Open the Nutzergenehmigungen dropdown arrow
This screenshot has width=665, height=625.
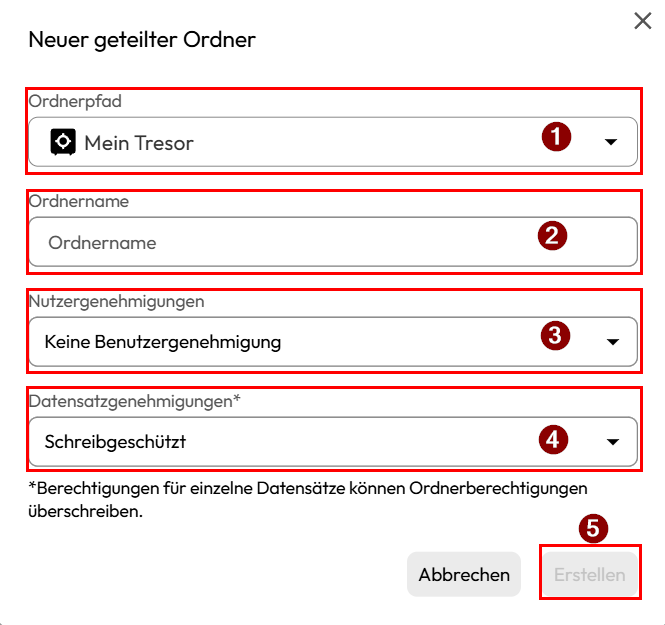click(x=612, y=342)
